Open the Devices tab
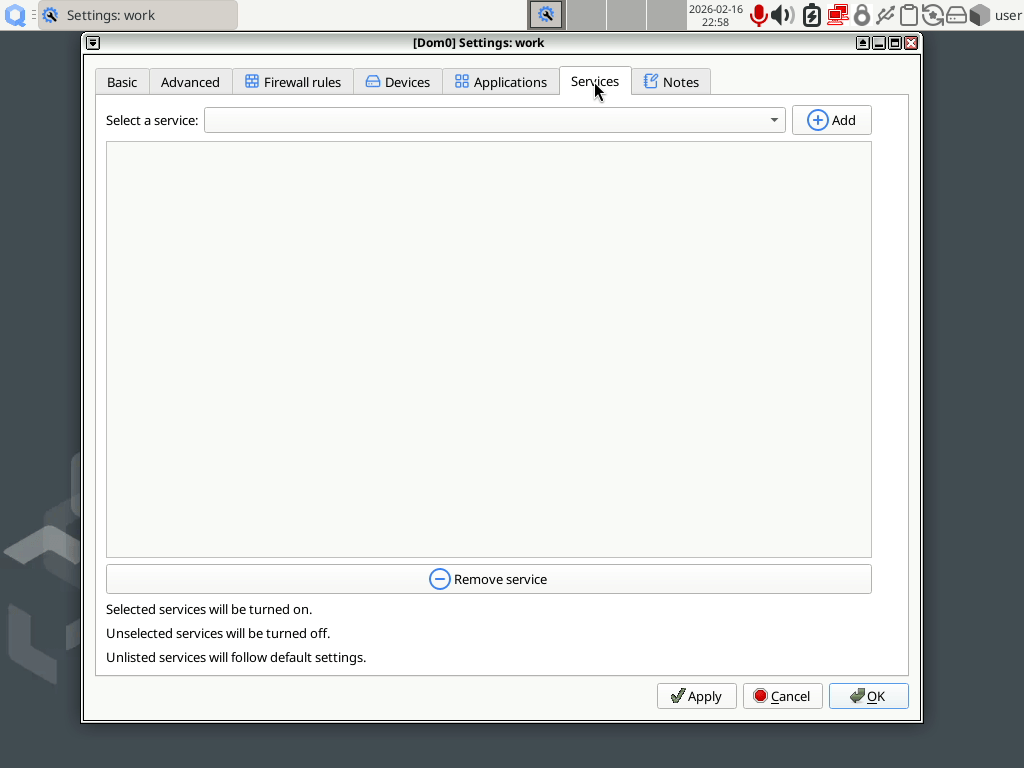Screen dimensions: 1024x768 pyautogui.click(x=398, y=82)
